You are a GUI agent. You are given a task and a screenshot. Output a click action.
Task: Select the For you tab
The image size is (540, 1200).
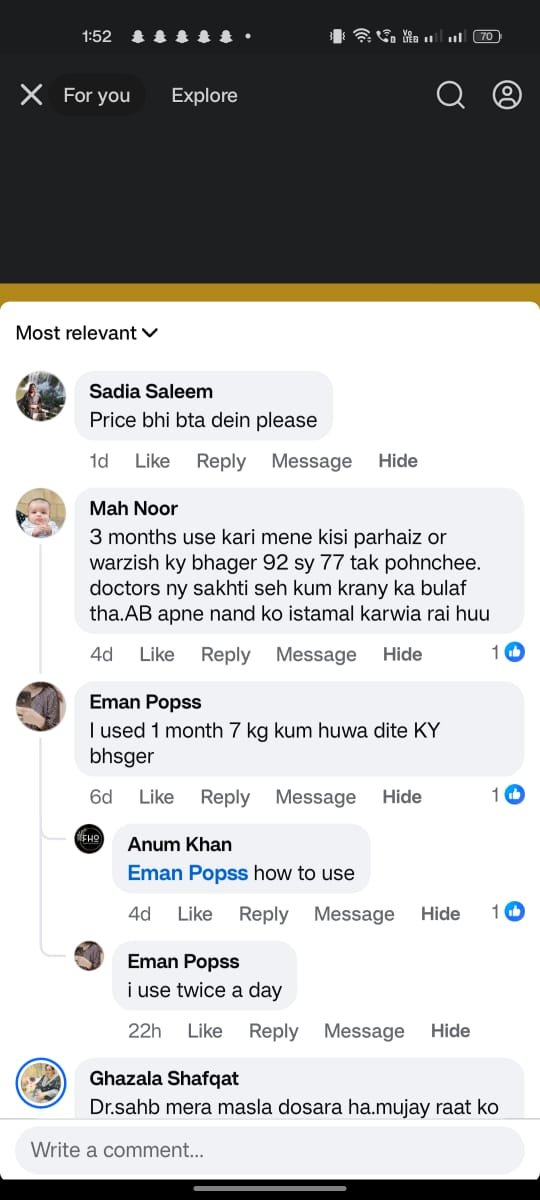[x=97, y=96]
